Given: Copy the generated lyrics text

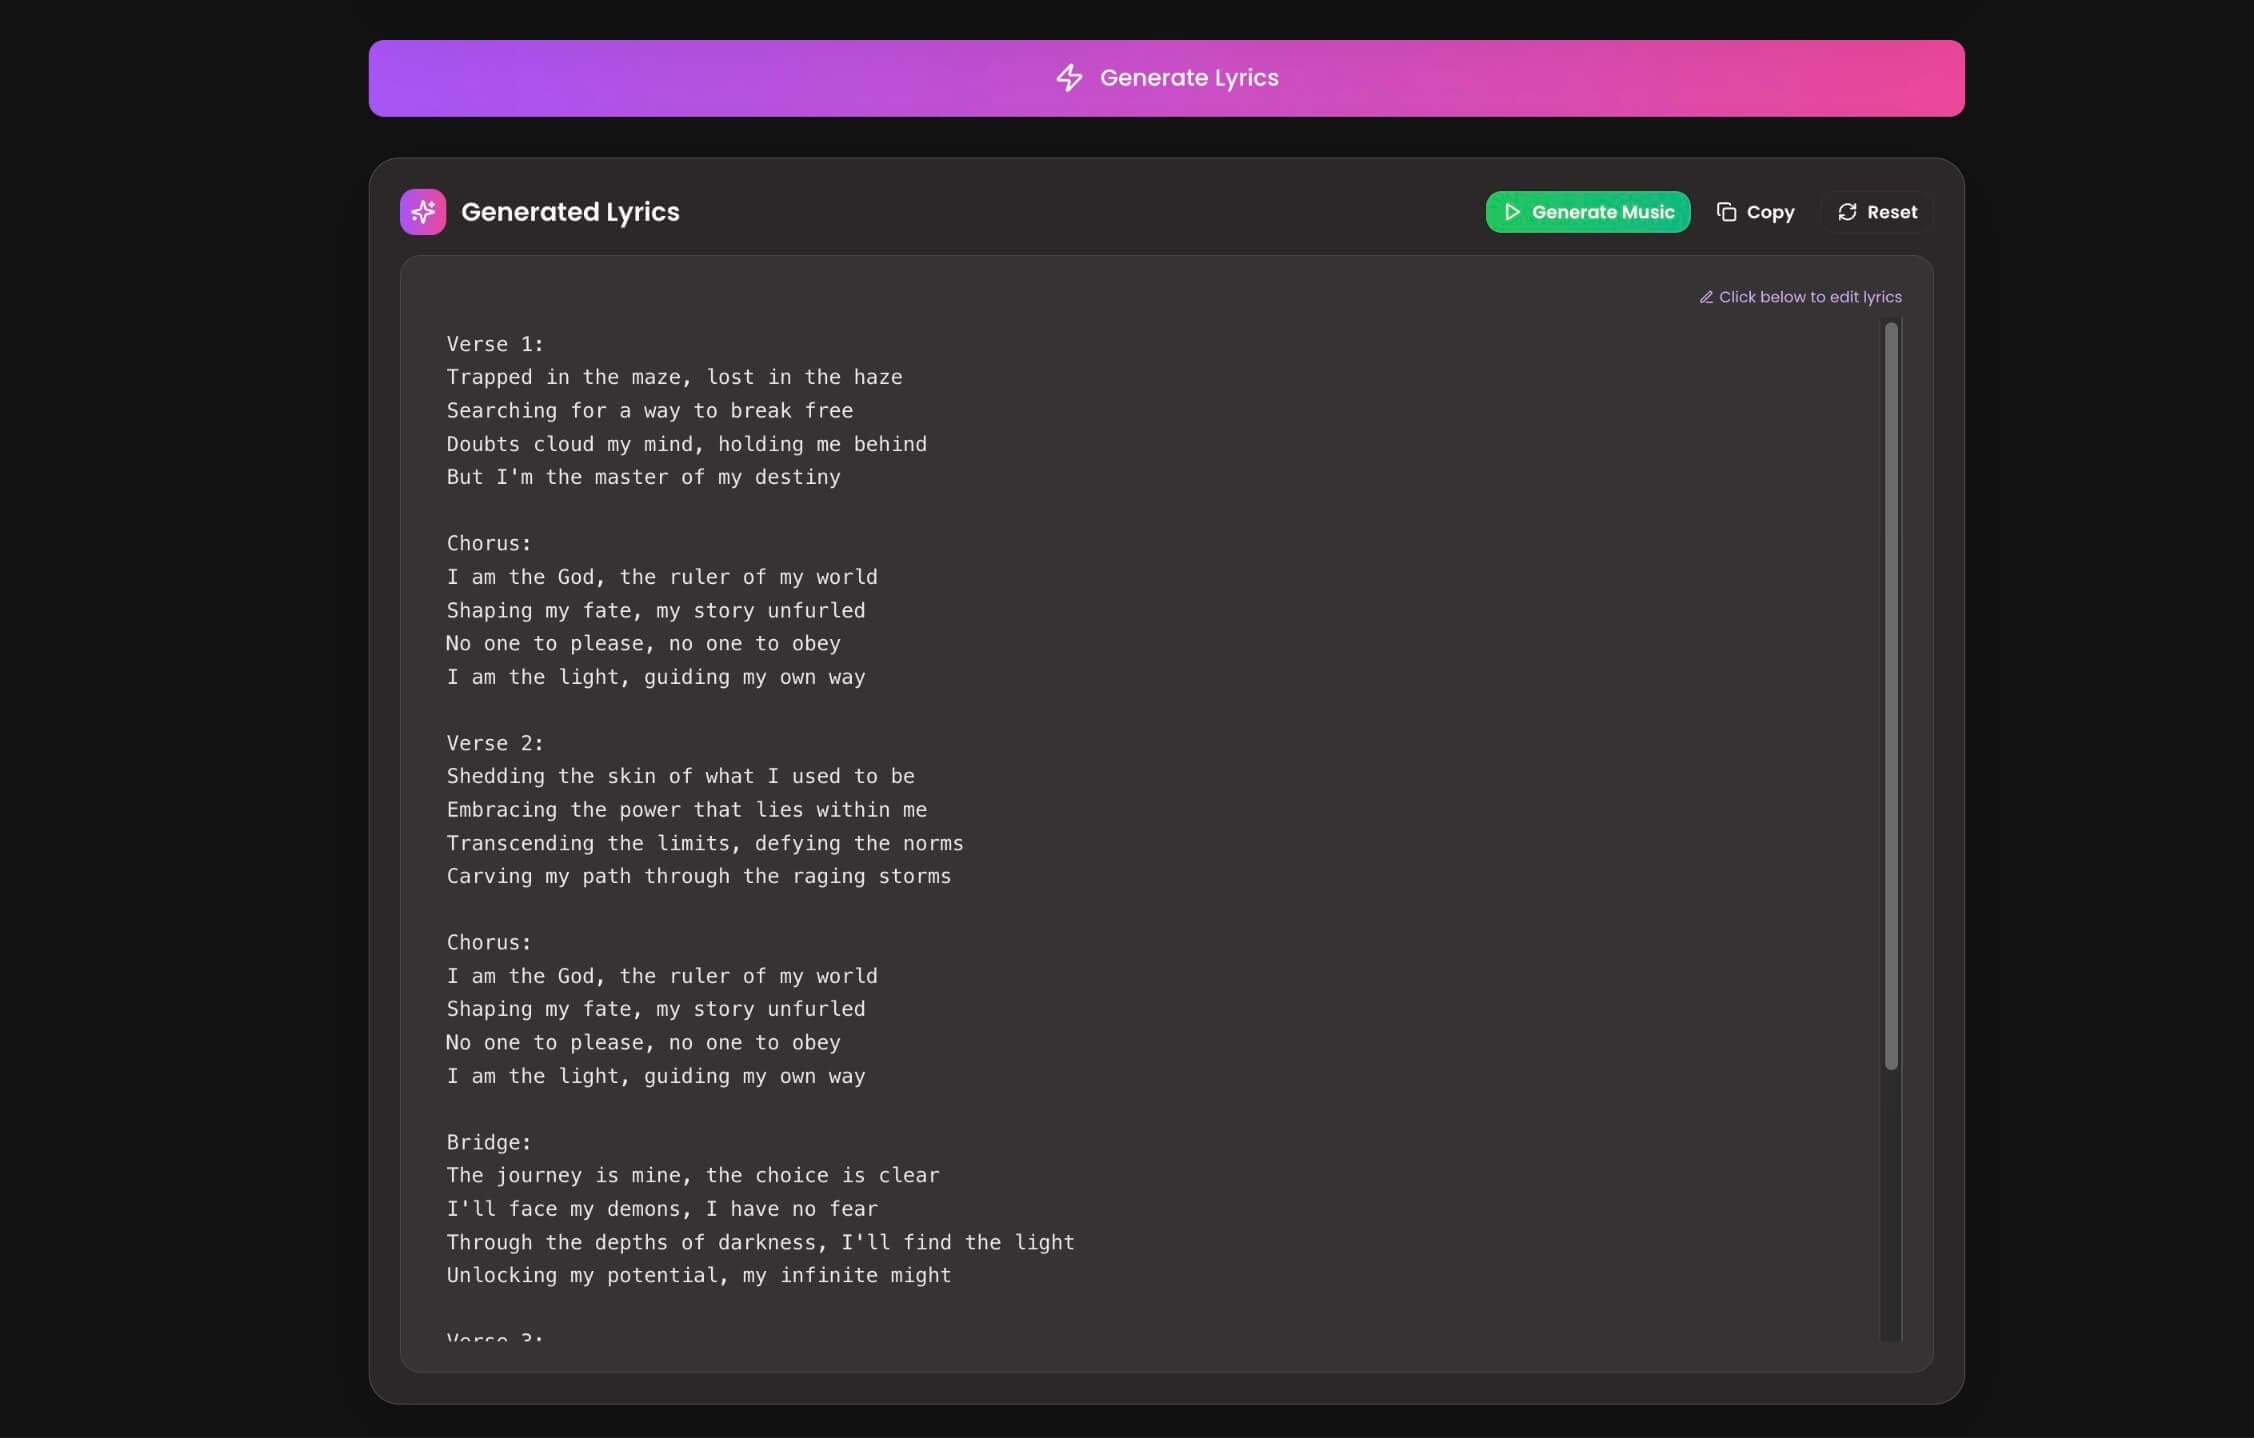Looking at the screenshot, I should pyautogui.click(x=1756, y=212).
